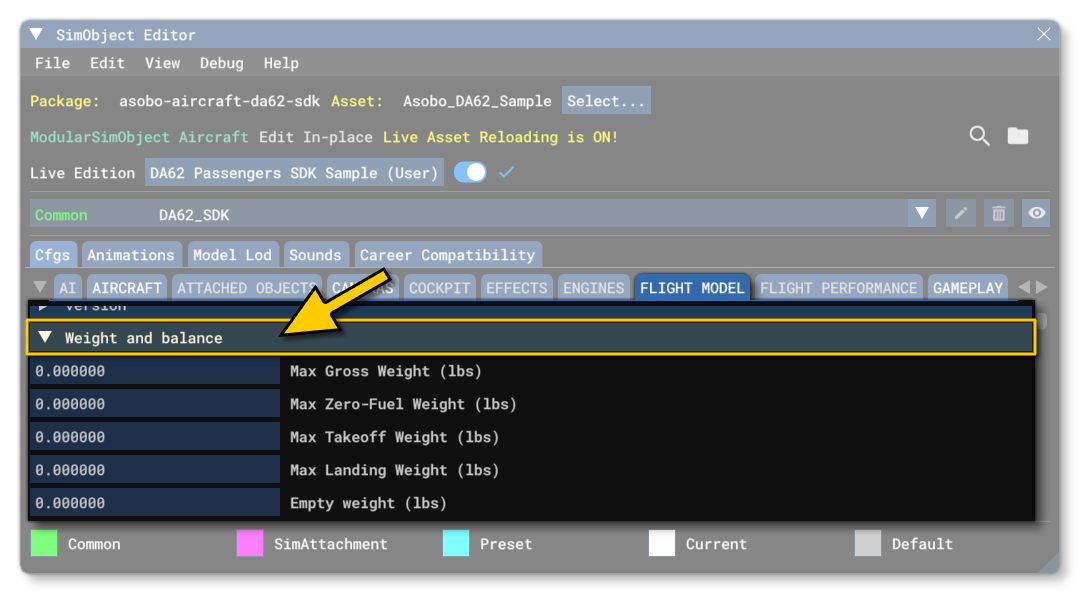Click the SimObject Editor collapse triangle
Image resolution: width=1080 pixels, height=594 pixels.
[35, 33]
